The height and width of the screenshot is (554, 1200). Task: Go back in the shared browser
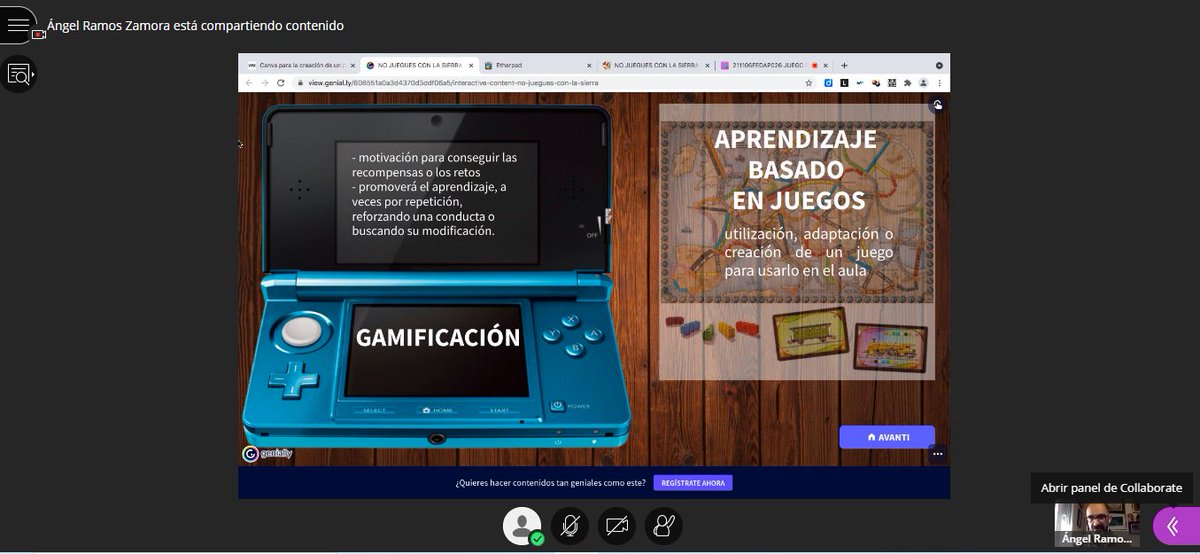coord(250,83)
